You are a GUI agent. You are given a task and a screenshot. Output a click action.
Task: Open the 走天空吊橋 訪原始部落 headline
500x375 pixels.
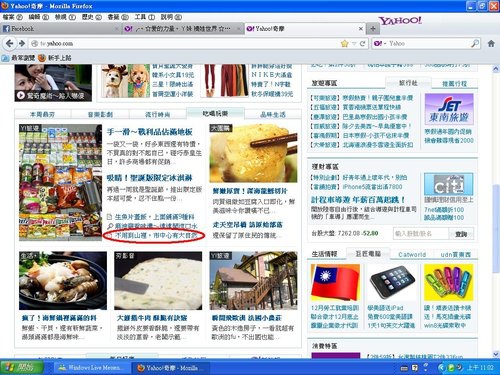[248, 225]
